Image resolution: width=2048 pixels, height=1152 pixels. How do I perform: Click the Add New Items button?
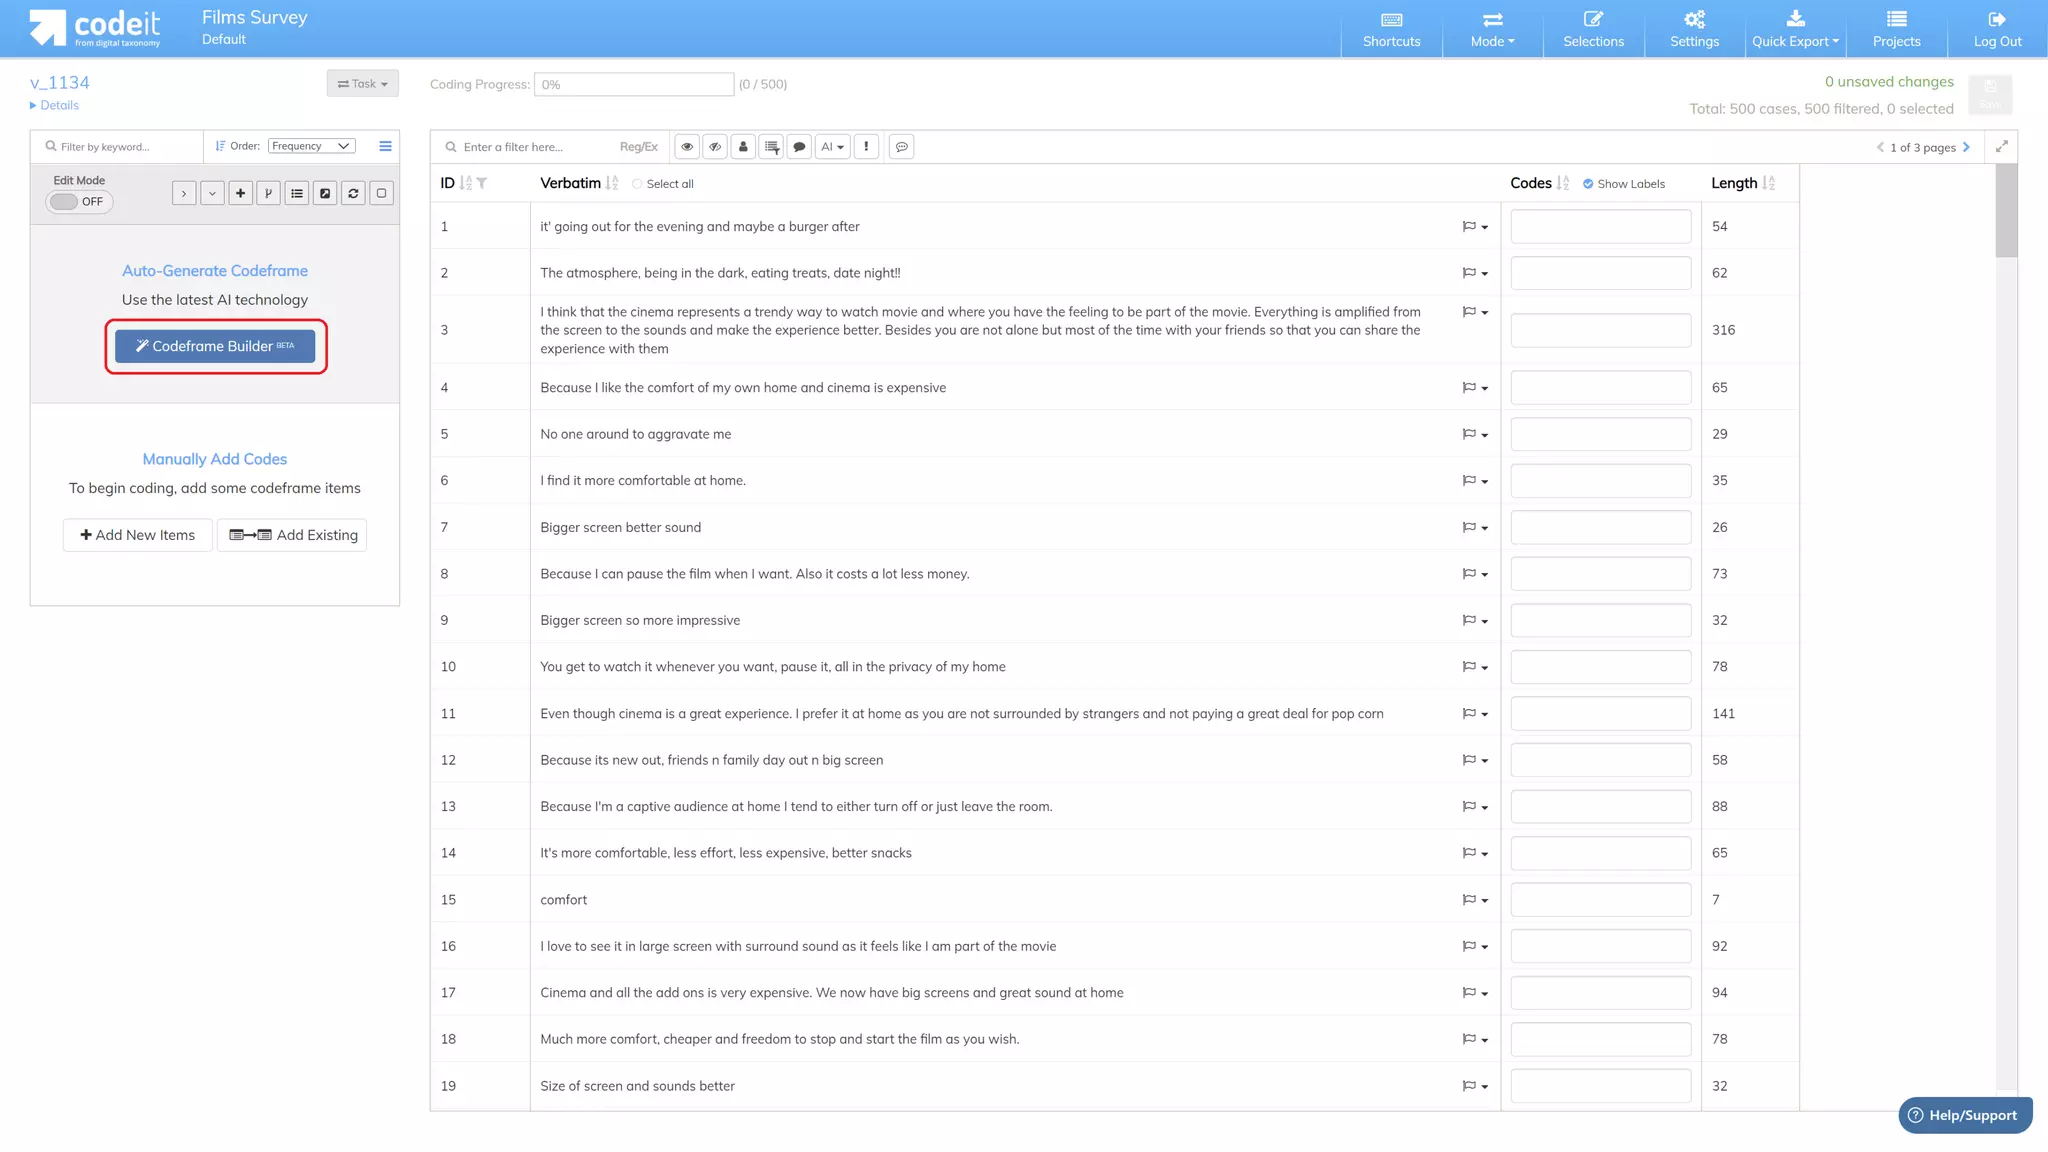click(138, 535)
